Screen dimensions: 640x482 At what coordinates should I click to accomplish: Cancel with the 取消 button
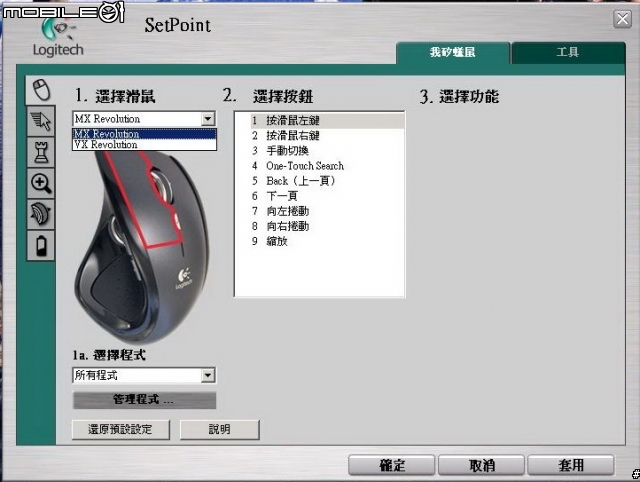[x=481, y=465]
